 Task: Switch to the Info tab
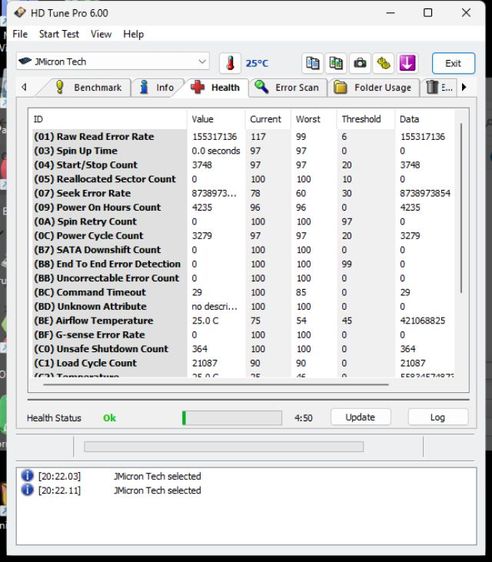[157, 87]
